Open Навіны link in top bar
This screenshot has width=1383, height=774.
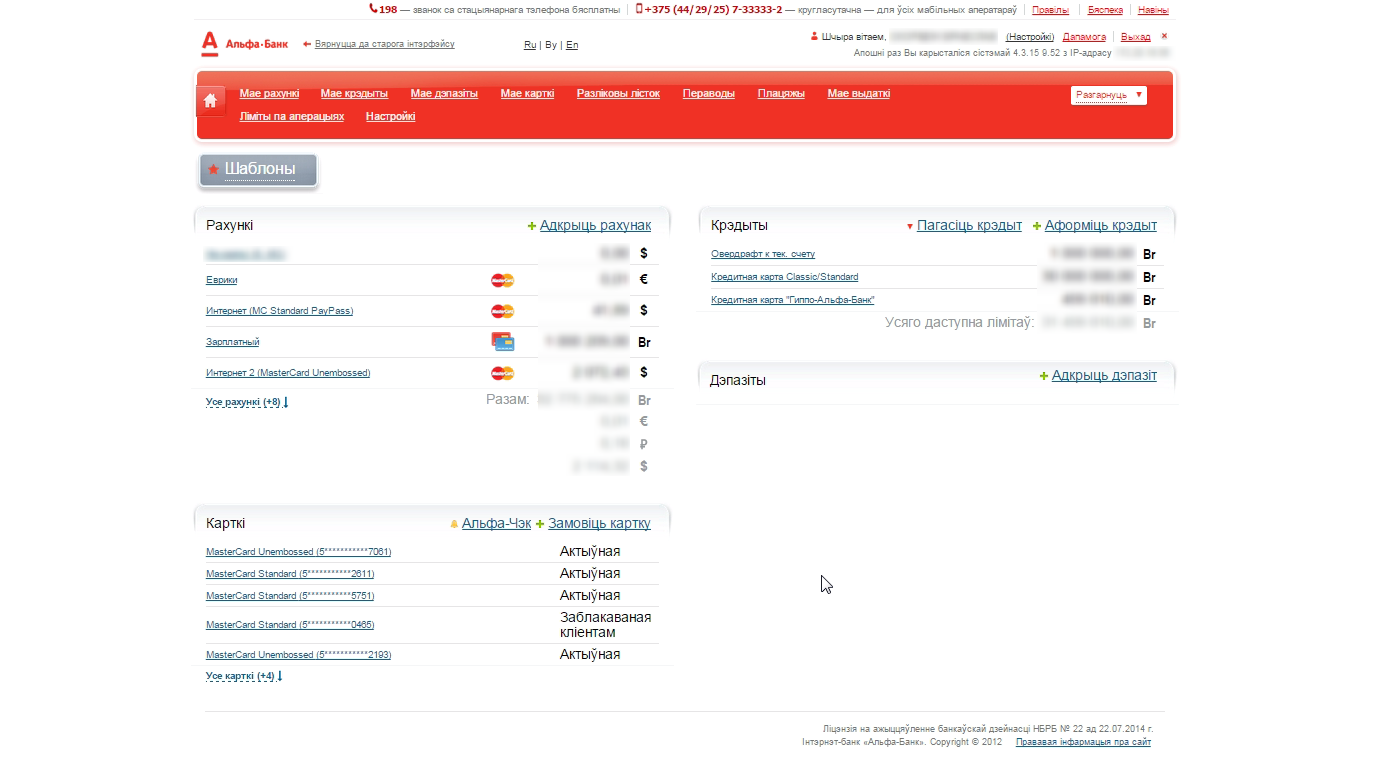[x=1153, y=10]
